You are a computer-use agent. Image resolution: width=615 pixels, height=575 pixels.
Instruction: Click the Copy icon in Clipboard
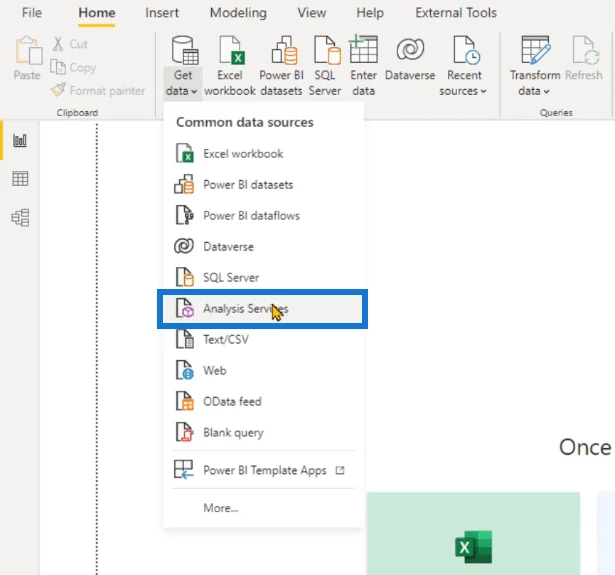(58, 67)
